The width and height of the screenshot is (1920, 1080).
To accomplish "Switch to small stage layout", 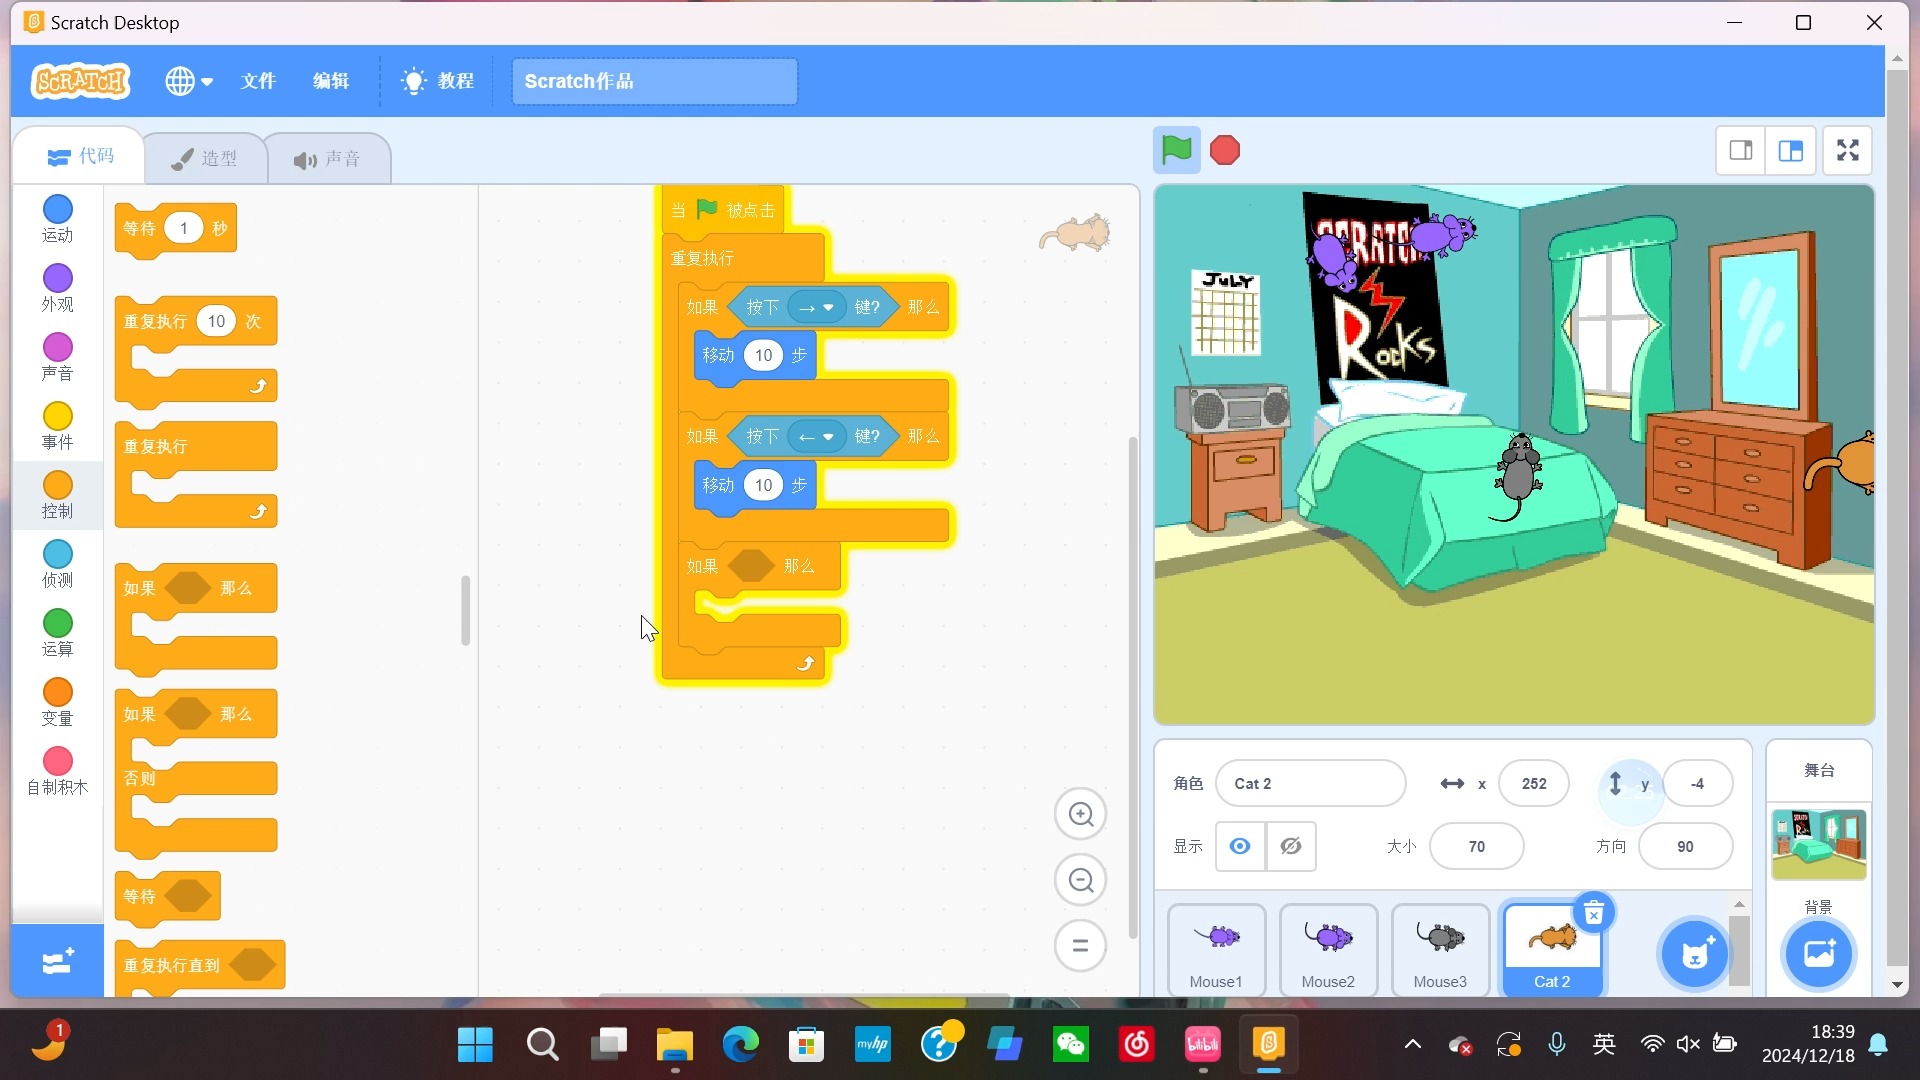I will pyautogui.click(x=1741, y=151).
